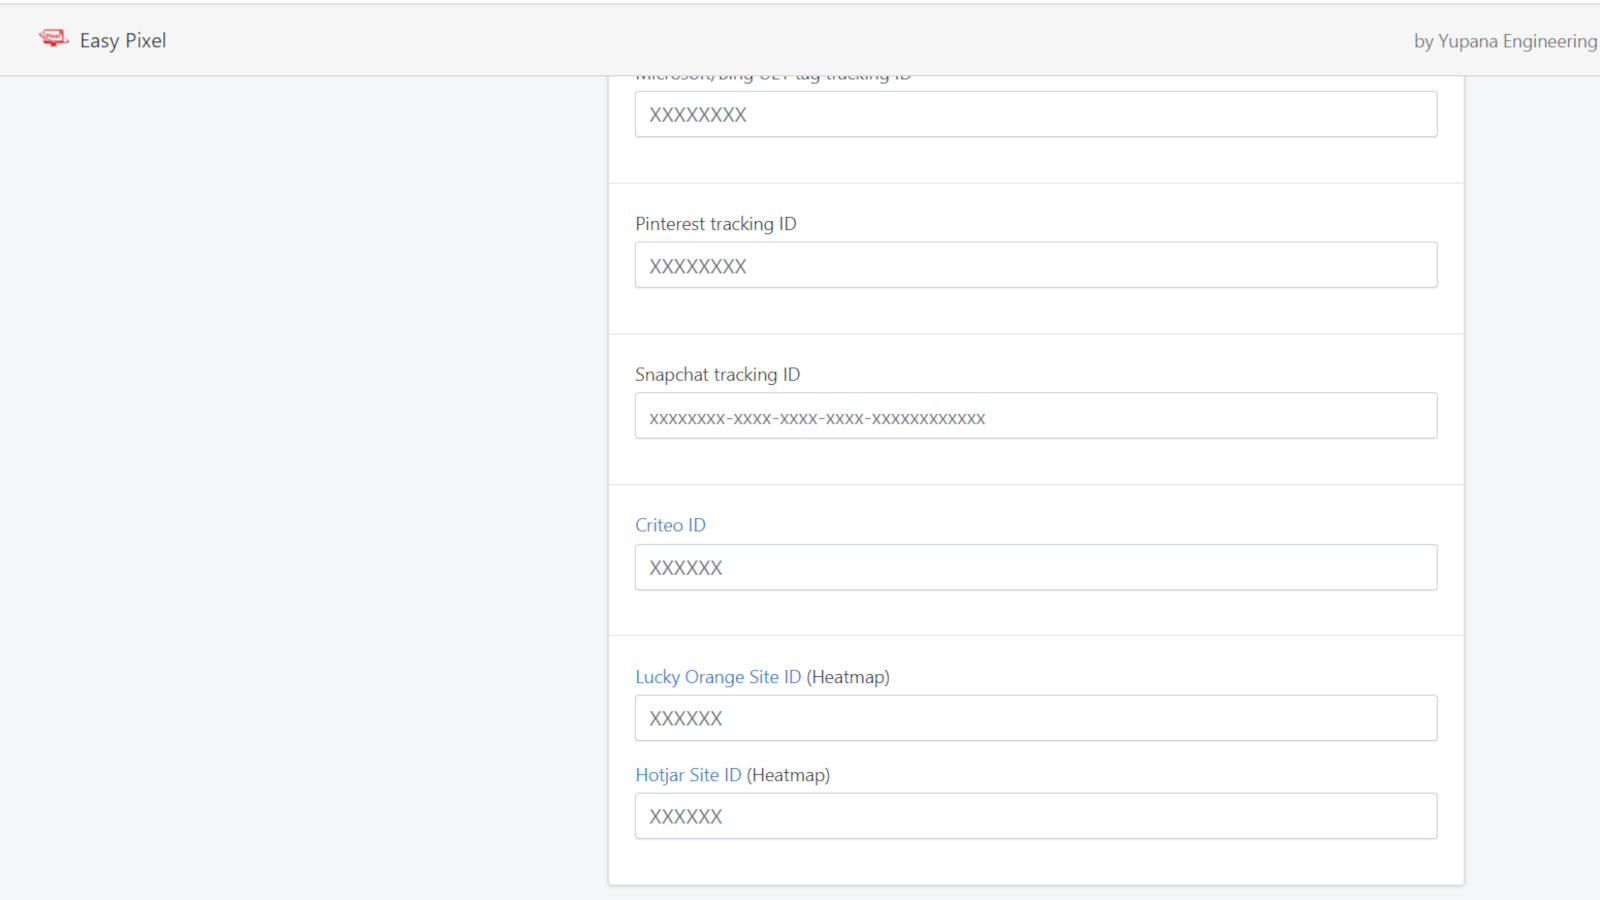1600x900 pixels.
Task: Focus the Lucky Orange Site ID input field
Action: point(1036,718)
